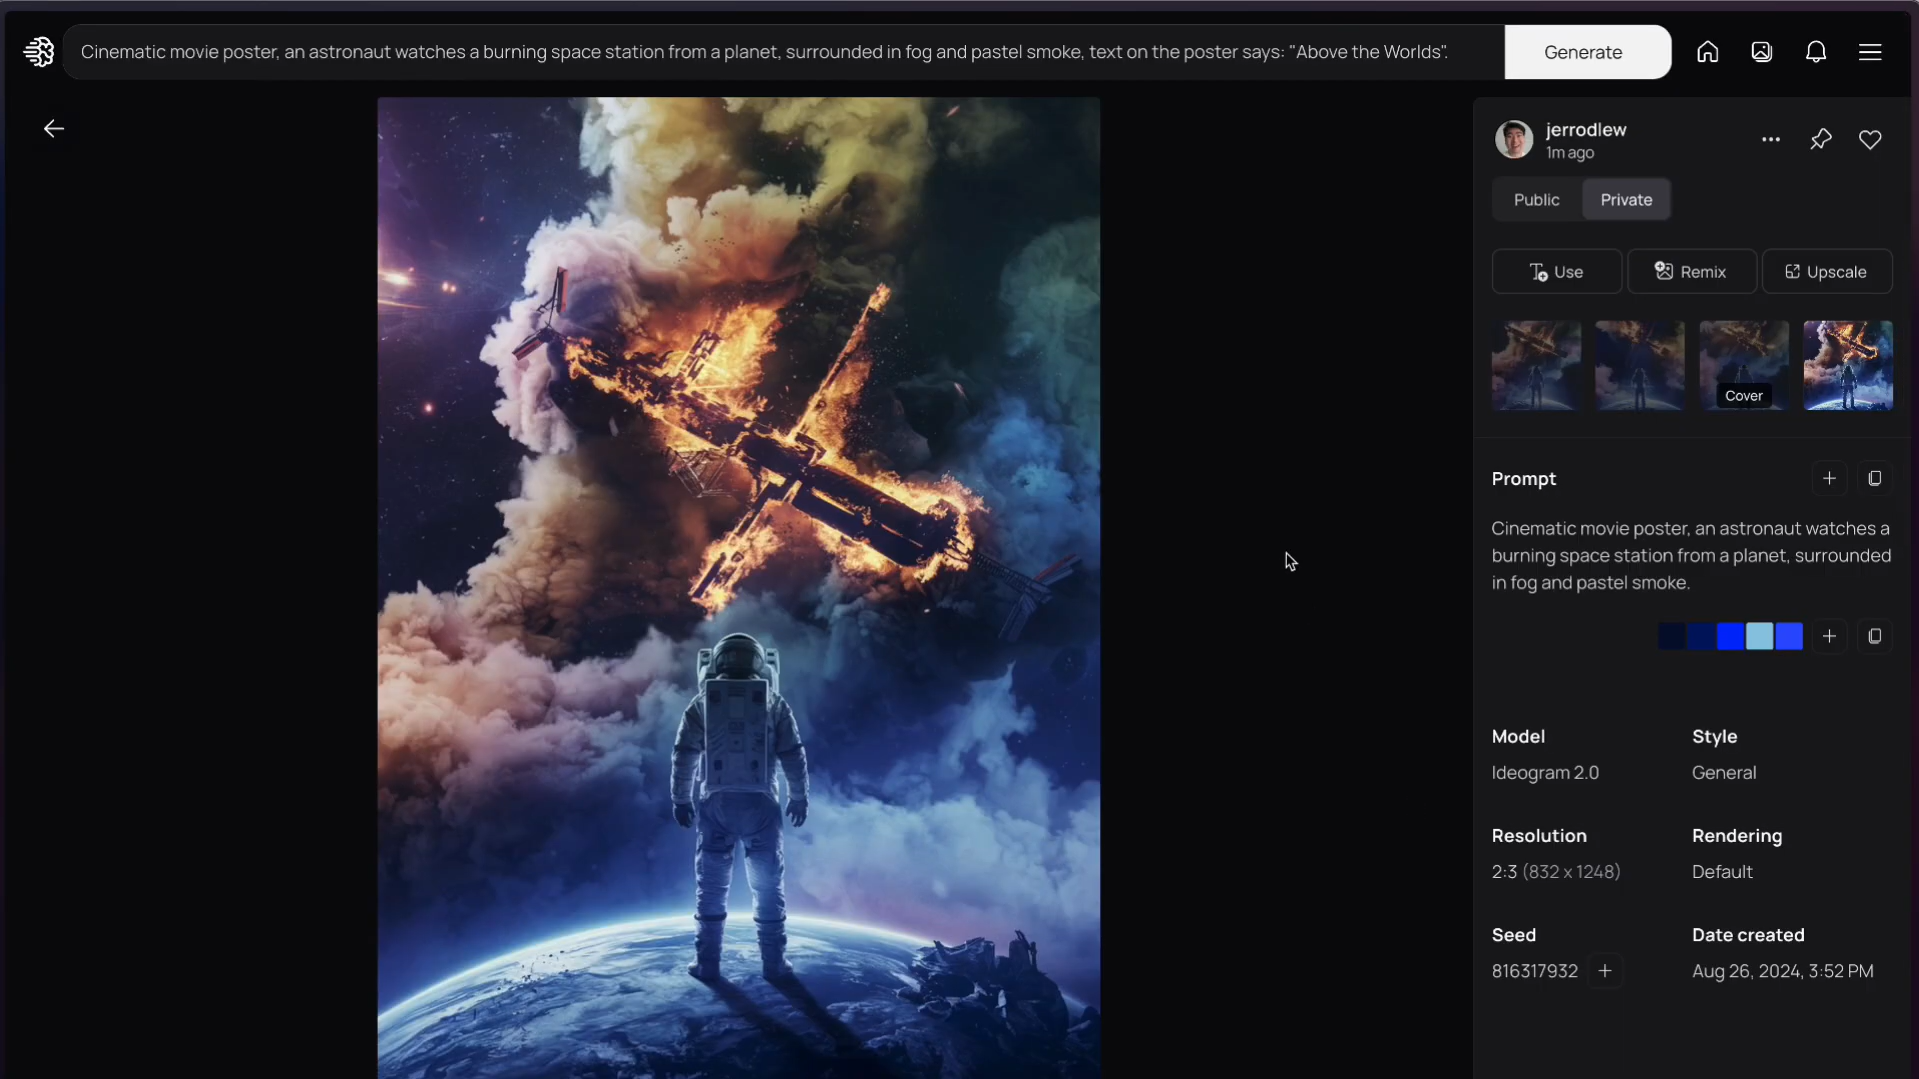The width and height of the screenshot is (1919, 1079).
Task: Switch visibility to Public
Action: [x=1536, y=199]
